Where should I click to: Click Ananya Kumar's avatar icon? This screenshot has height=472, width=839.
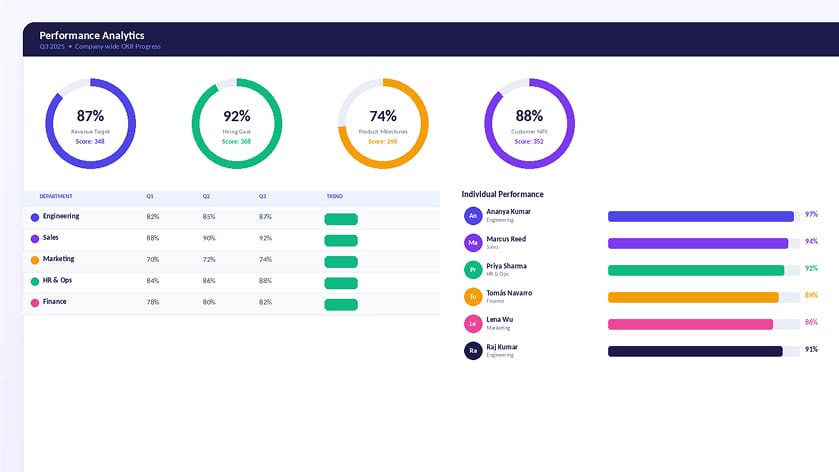(473, 216)
